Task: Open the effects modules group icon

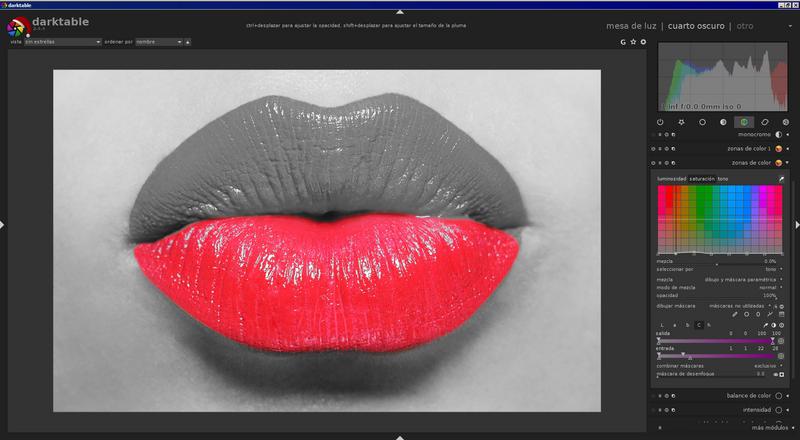Action: [x=785, y=122]
